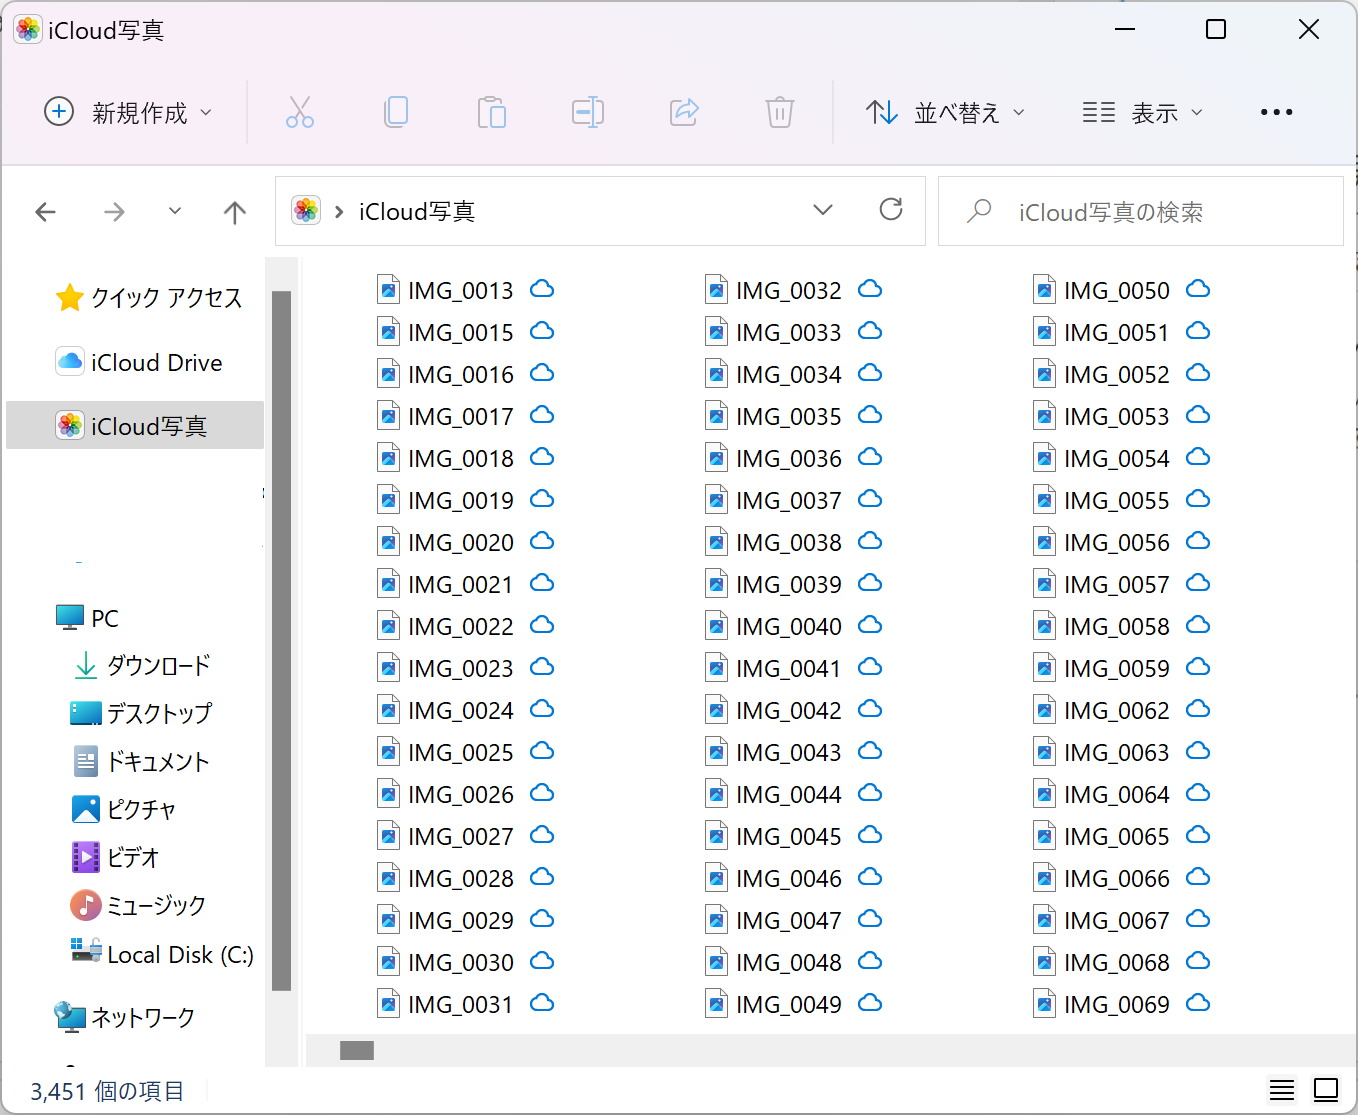Open デスクトップ folder in sidebar
Image resolution: width=1358 pixels, height=1115 pixels.
141,713
